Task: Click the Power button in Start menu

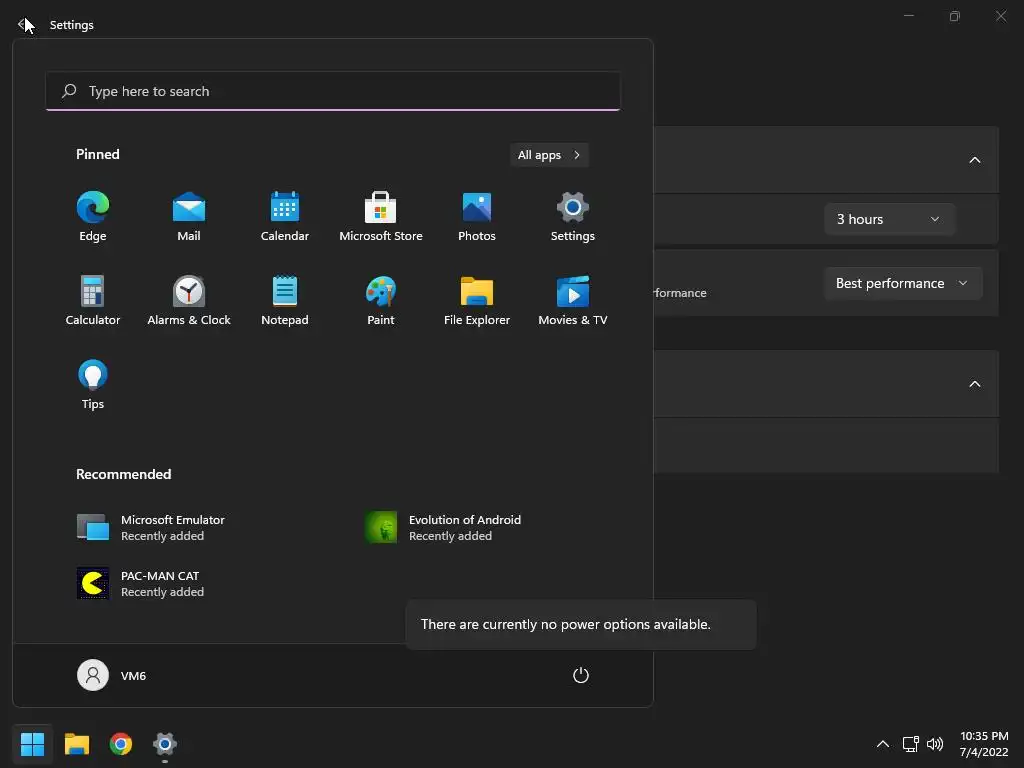Action: click(581, 675)
